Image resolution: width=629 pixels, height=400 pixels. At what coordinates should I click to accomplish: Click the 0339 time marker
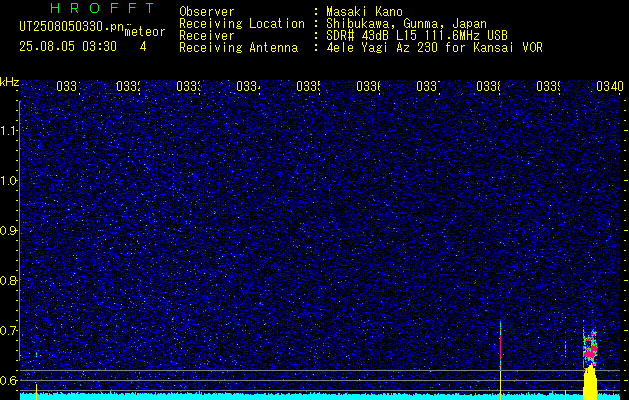click(548, 86)
